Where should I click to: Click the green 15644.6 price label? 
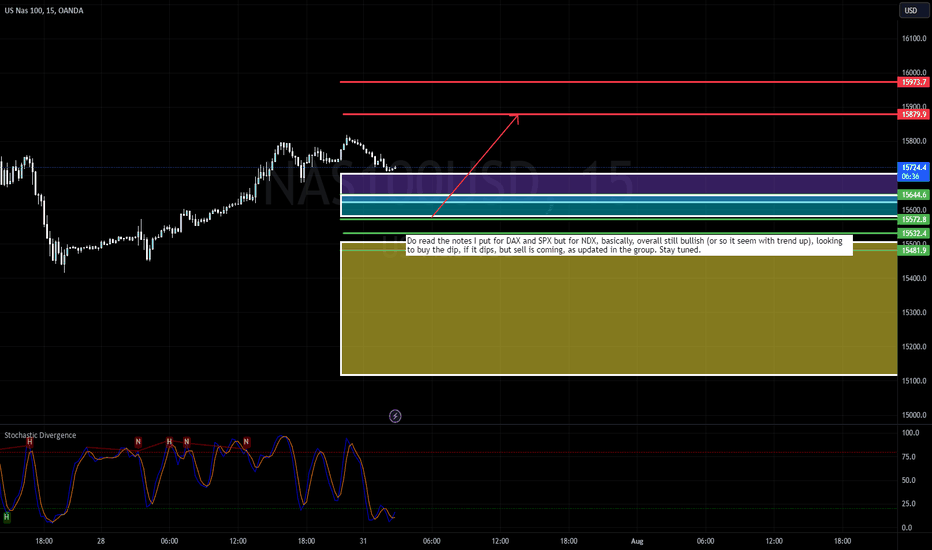tap(913, 194)
